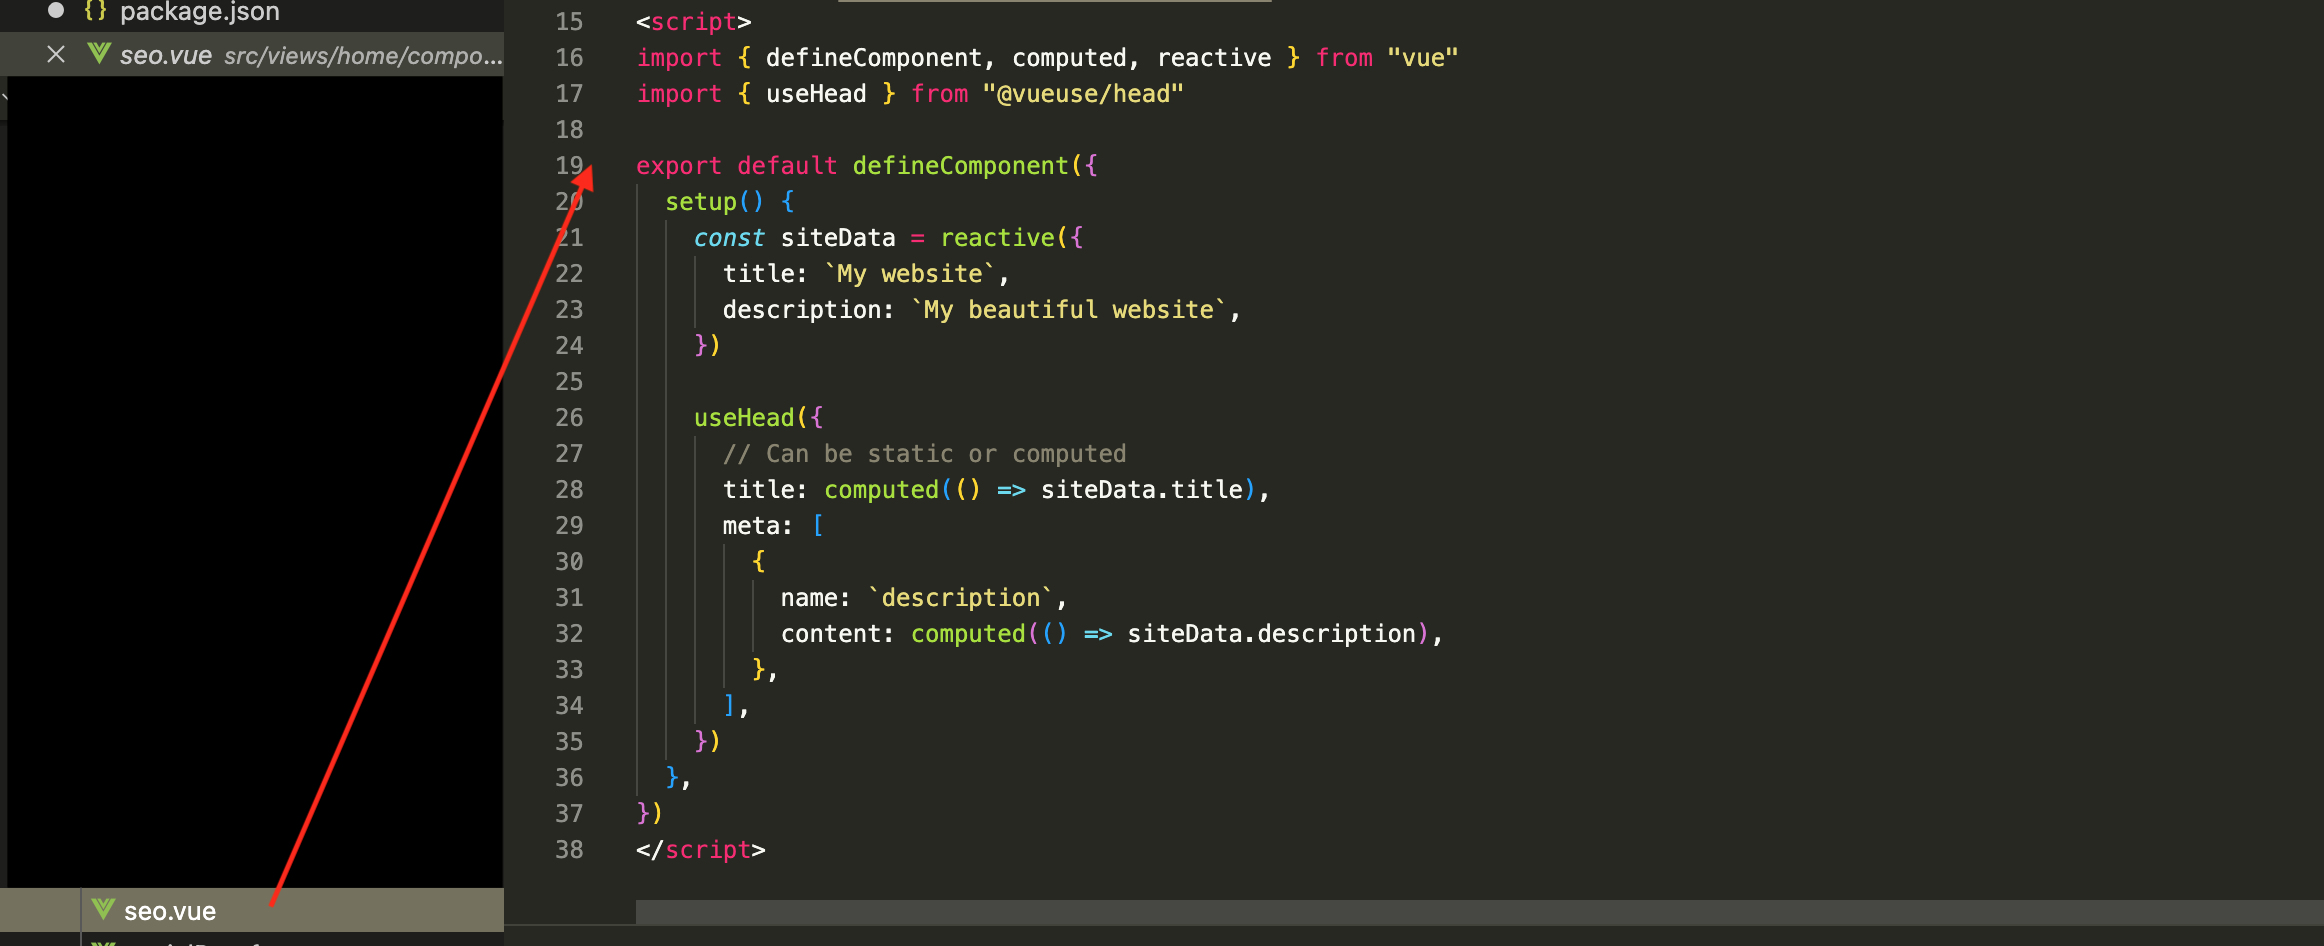
Task: Click the `My beautiful website` string
Action: coord(1068,310)
